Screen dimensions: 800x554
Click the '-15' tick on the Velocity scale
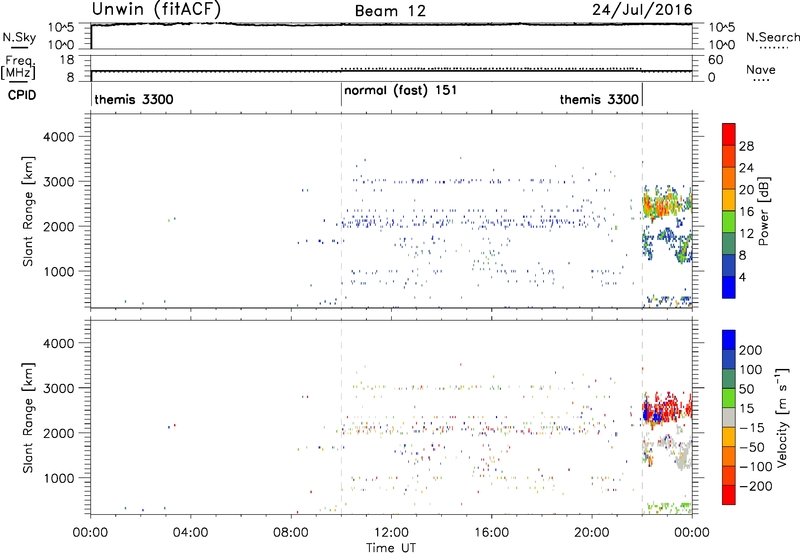point(752,427)
